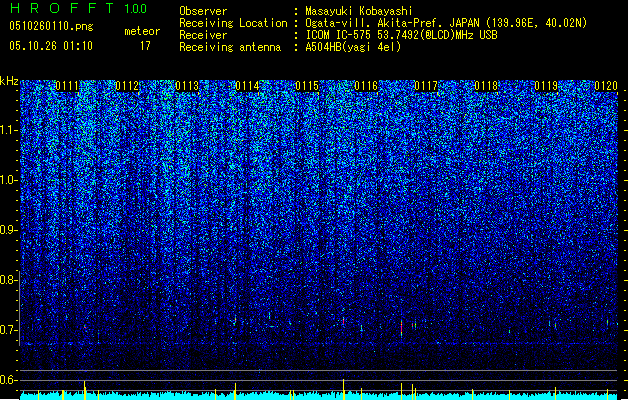Click the 1.1 frequency axis label
The image size is (629, 400).
click(x=9, y=130)
